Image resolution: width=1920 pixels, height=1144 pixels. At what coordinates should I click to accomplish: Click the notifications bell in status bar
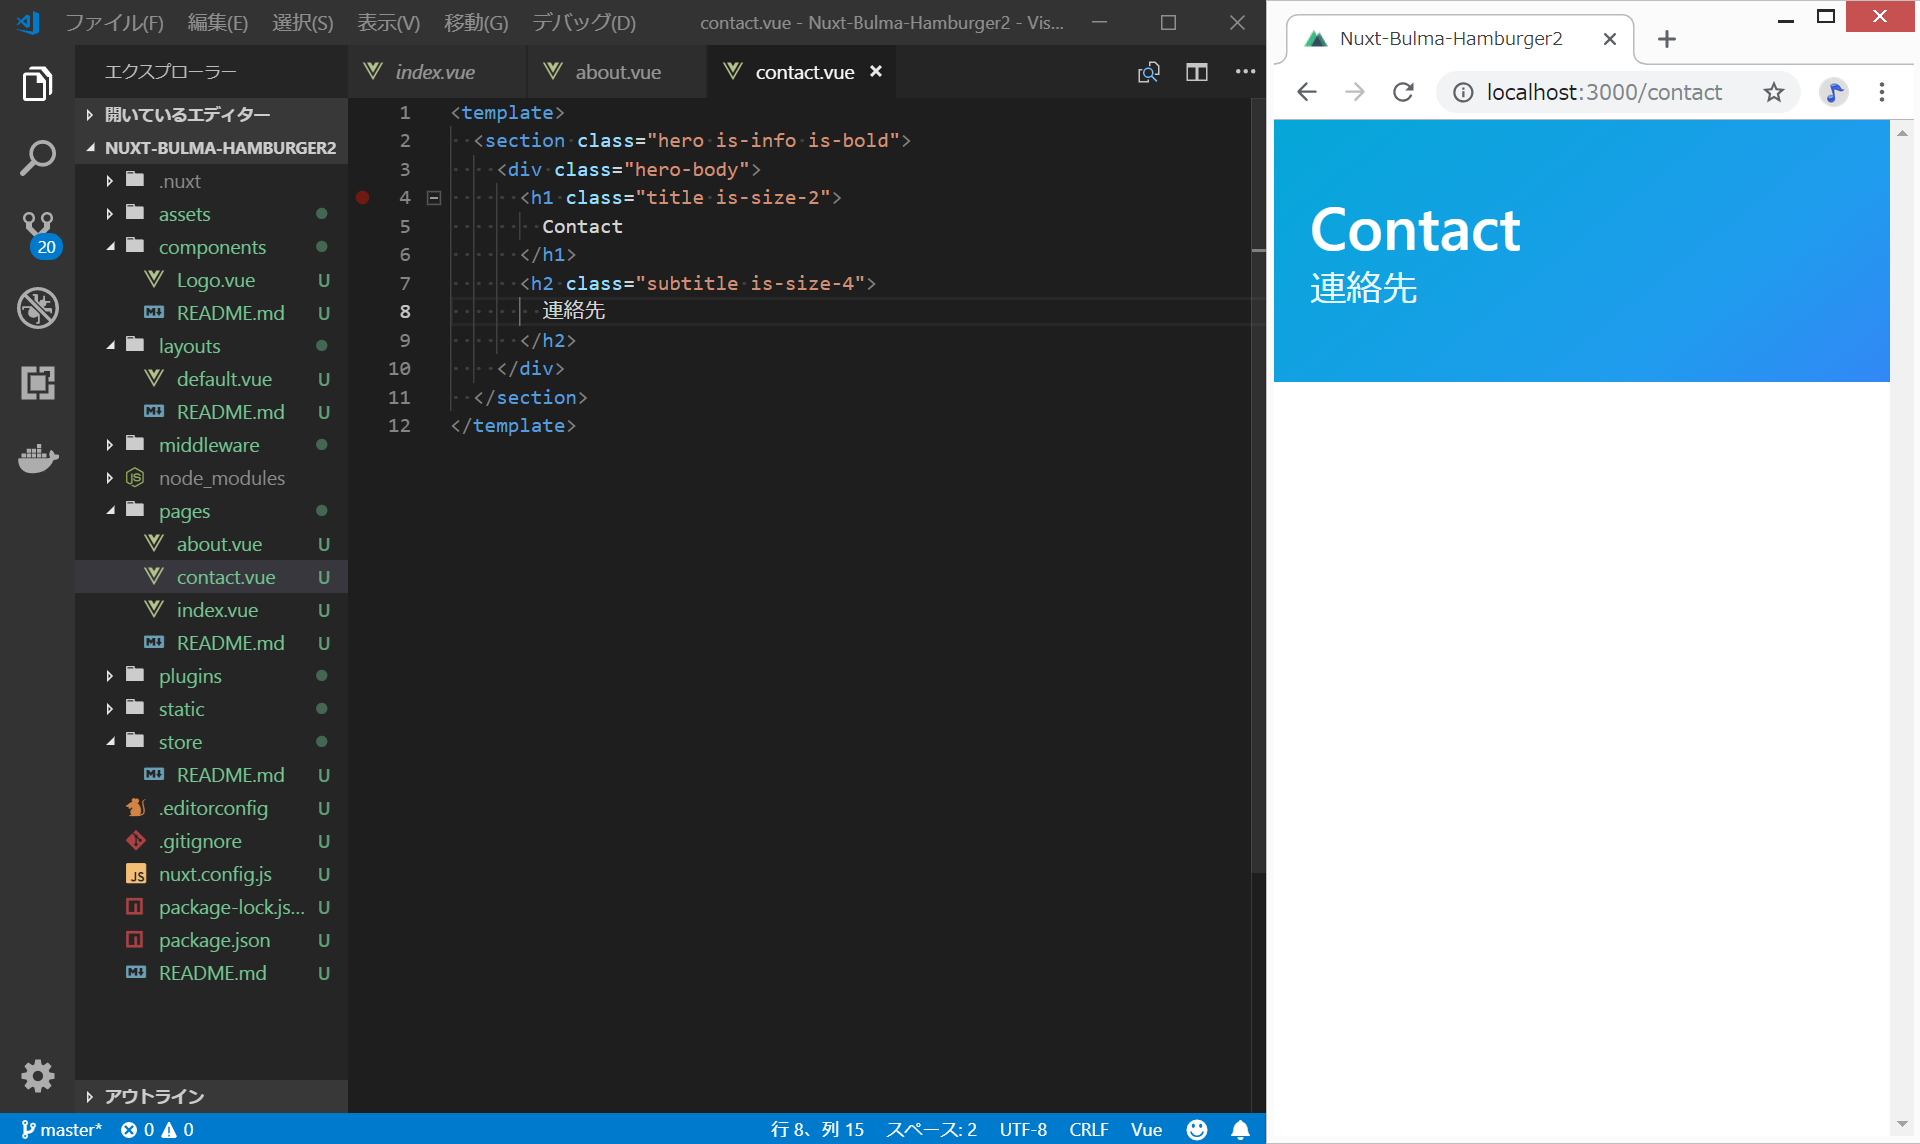1240,1129
